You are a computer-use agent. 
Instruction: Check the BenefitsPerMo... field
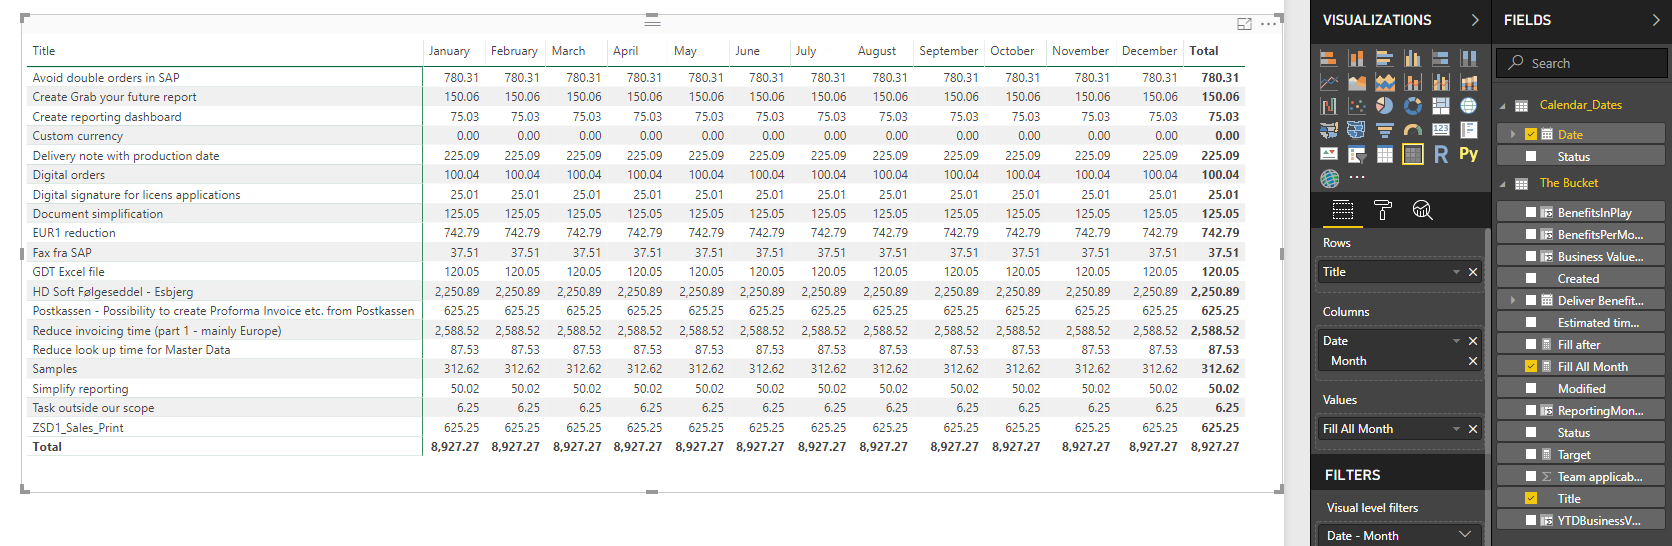(1531, 234)
